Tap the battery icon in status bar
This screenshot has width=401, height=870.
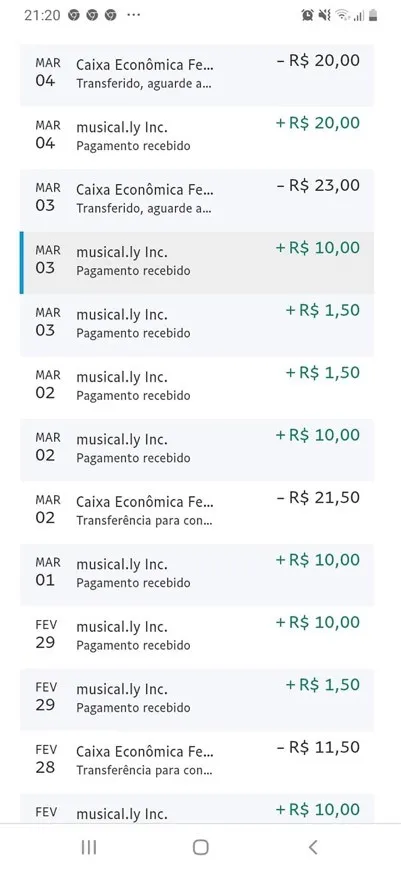point(373,16)
